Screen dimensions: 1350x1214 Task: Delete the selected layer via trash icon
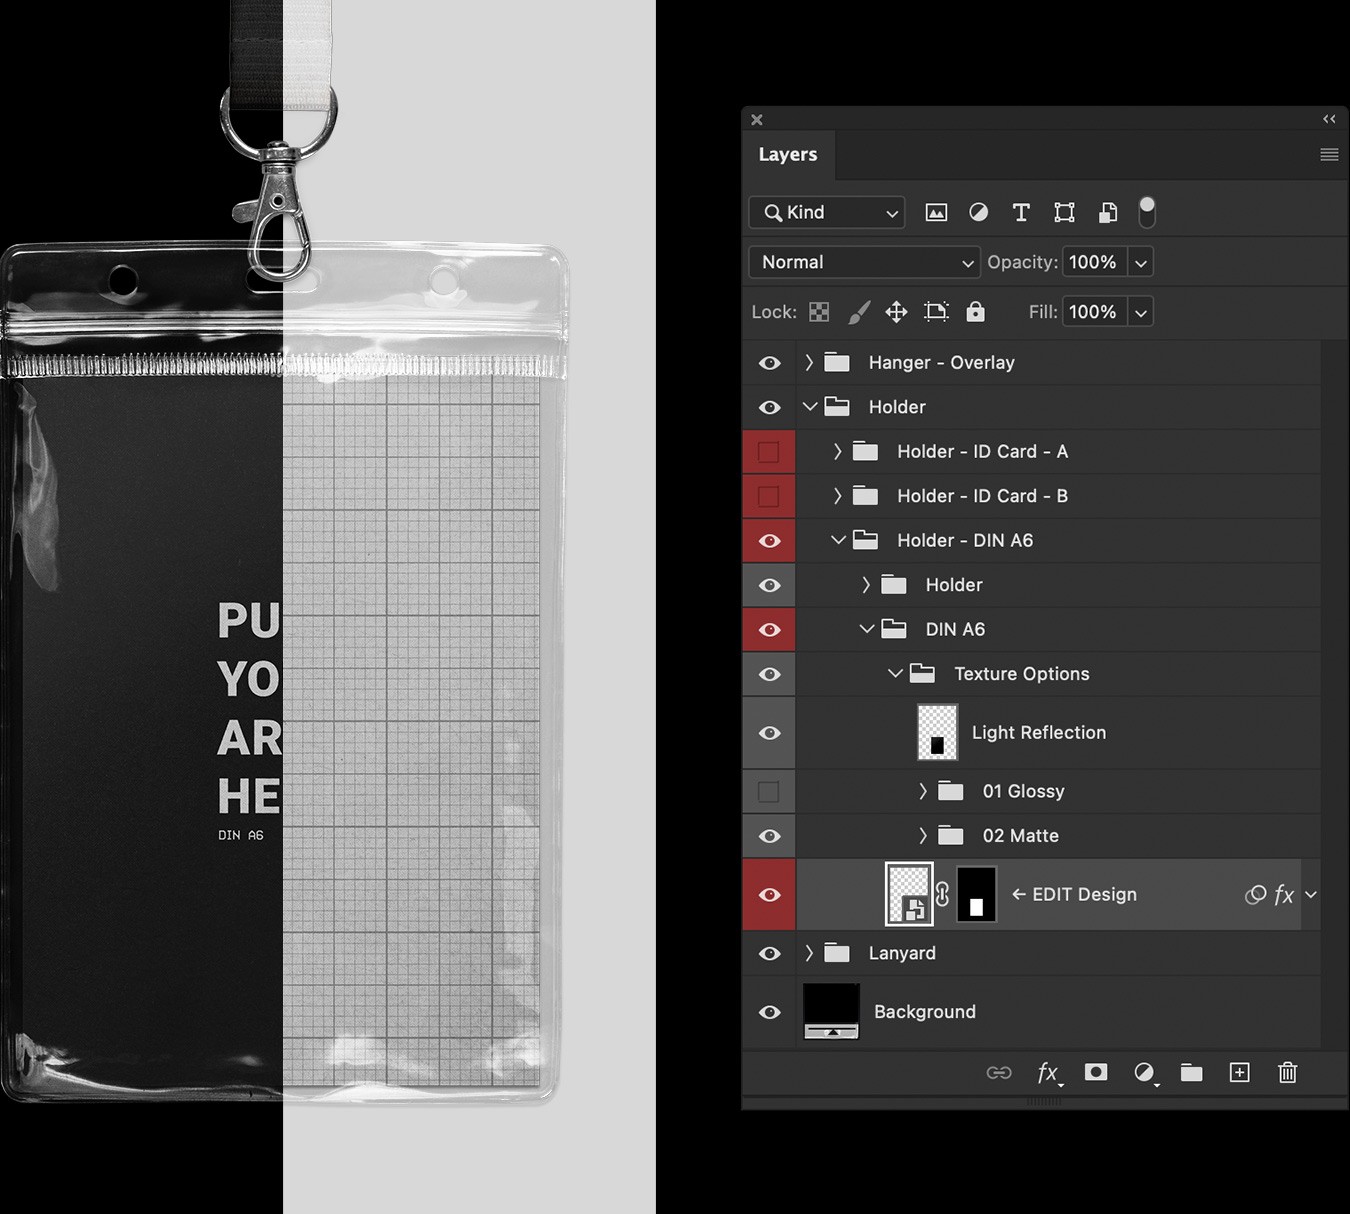pos(1287,1072)
